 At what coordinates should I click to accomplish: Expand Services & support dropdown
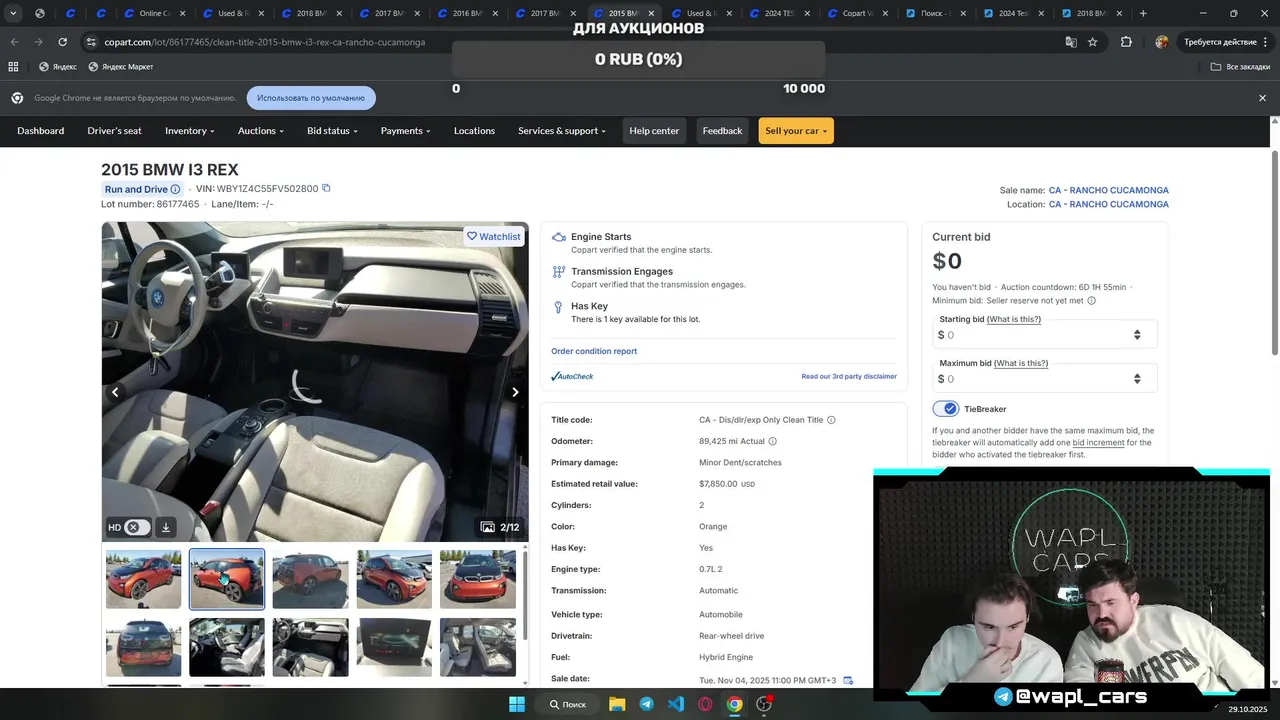pos(562,131)
